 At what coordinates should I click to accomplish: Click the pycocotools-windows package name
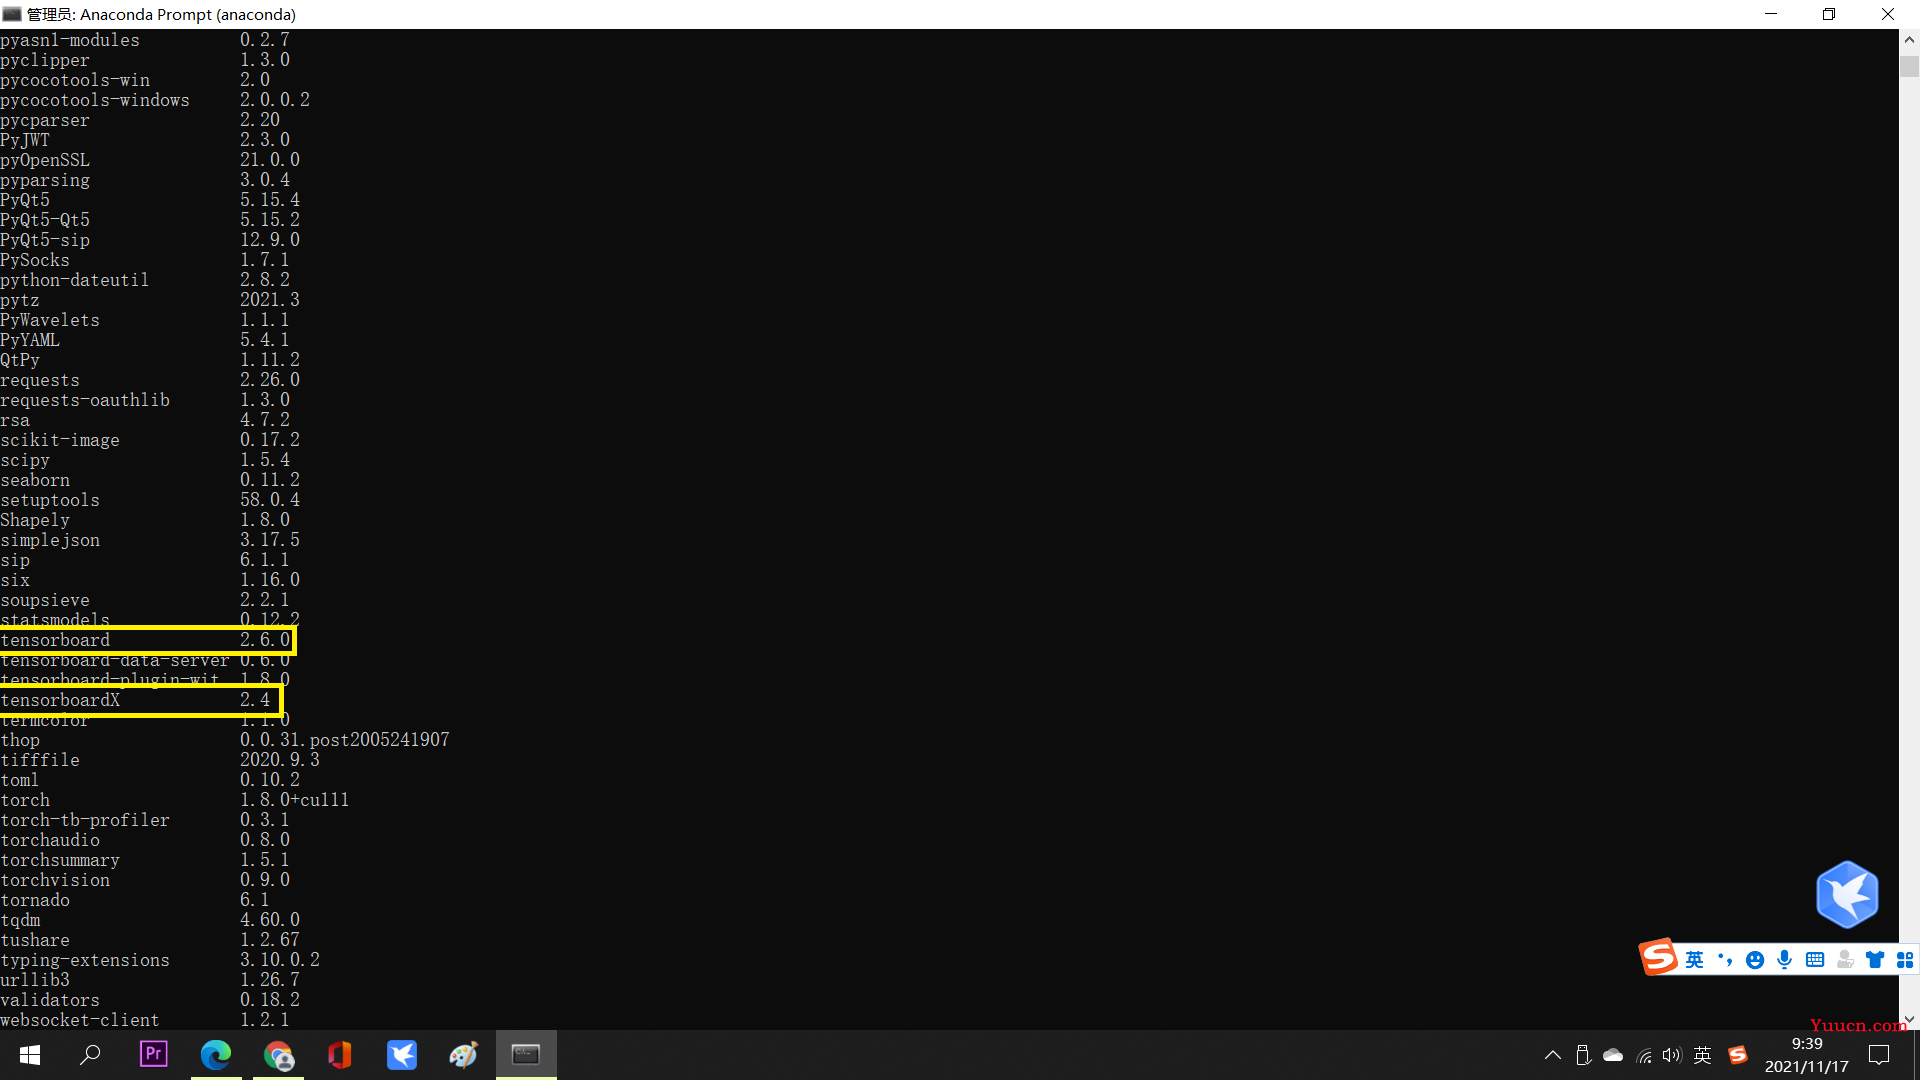click(x=95, y=100)
